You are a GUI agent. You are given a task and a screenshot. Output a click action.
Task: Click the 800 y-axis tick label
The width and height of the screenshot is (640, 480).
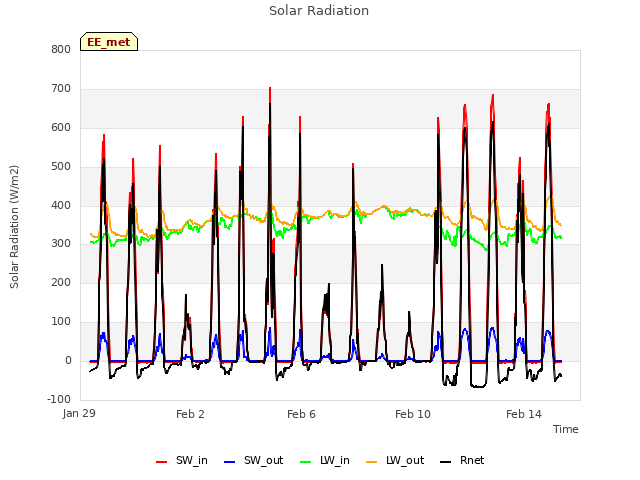click(x=61, y=50)
